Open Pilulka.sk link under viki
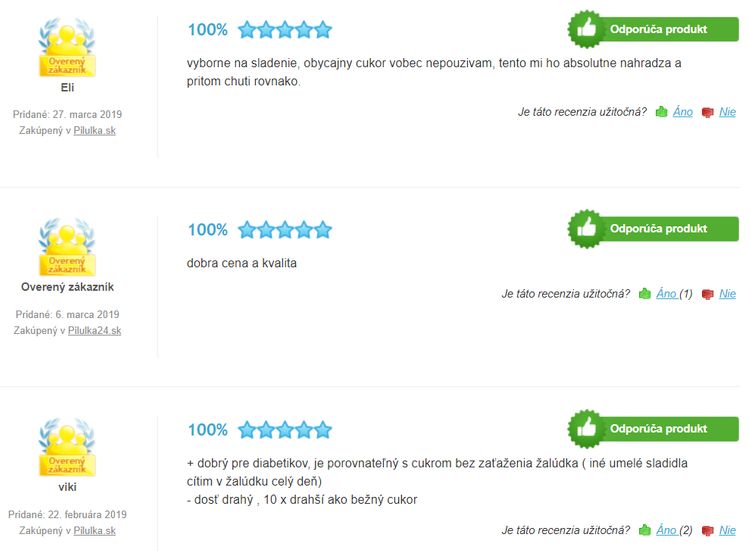 click(94, 530)
